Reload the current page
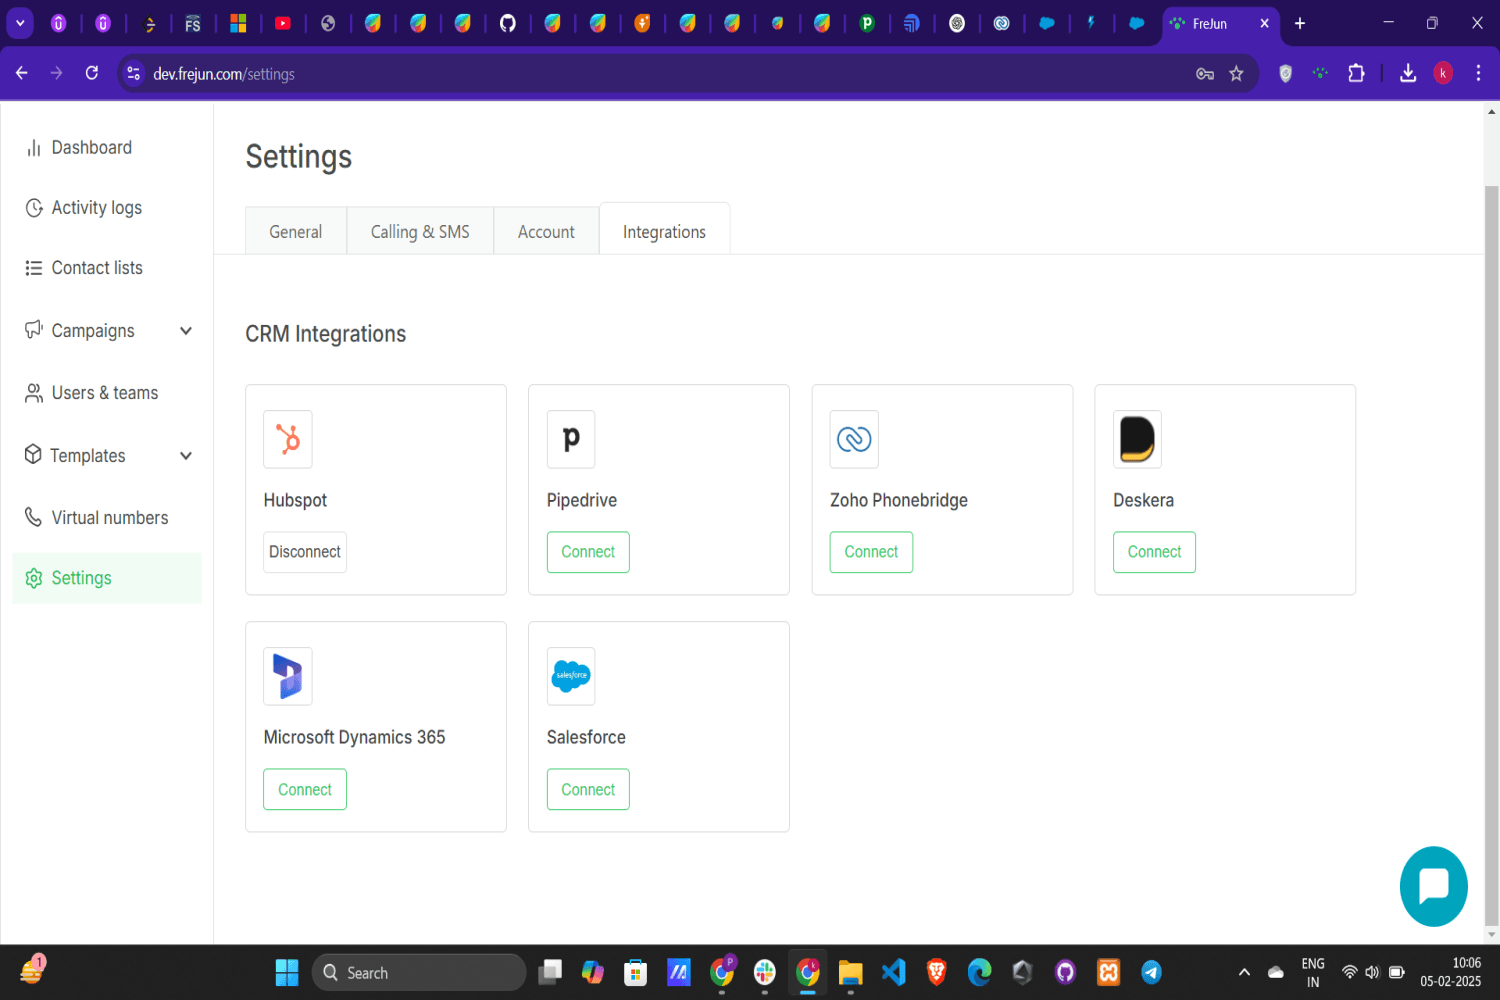 click(x=92, y=73)
